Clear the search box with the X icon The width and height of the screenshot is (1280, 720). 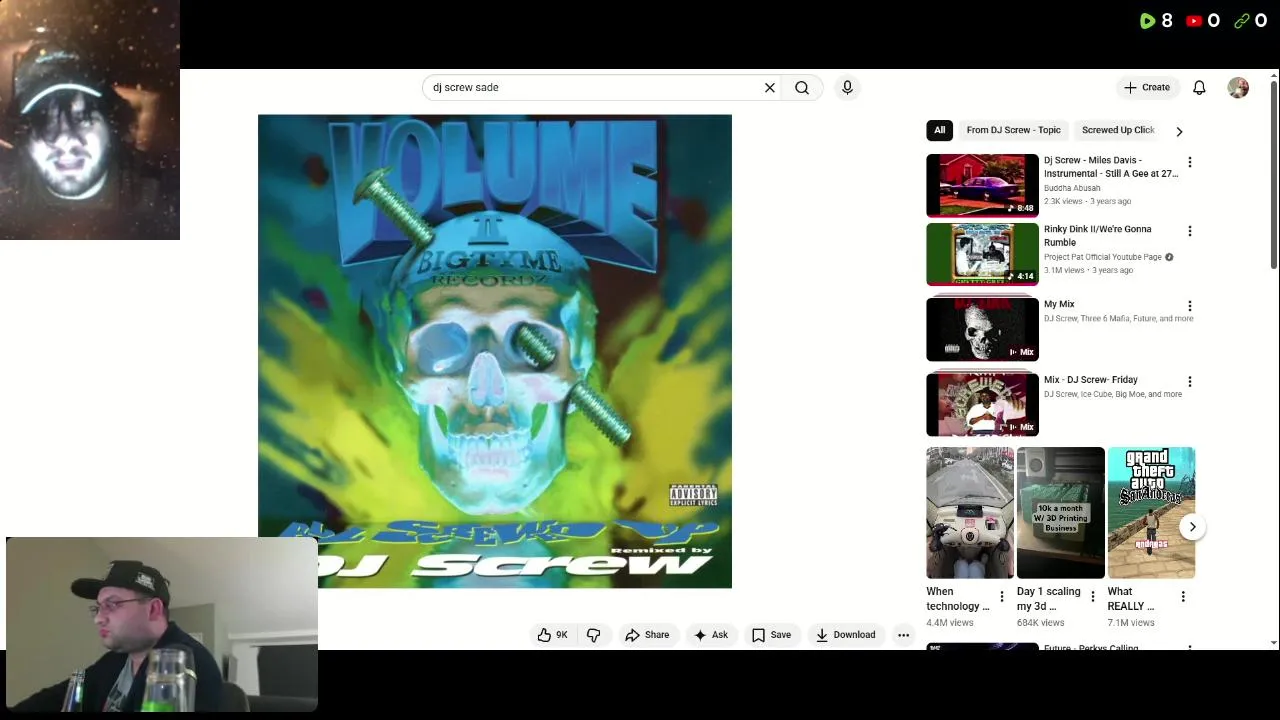pos(770,88)
